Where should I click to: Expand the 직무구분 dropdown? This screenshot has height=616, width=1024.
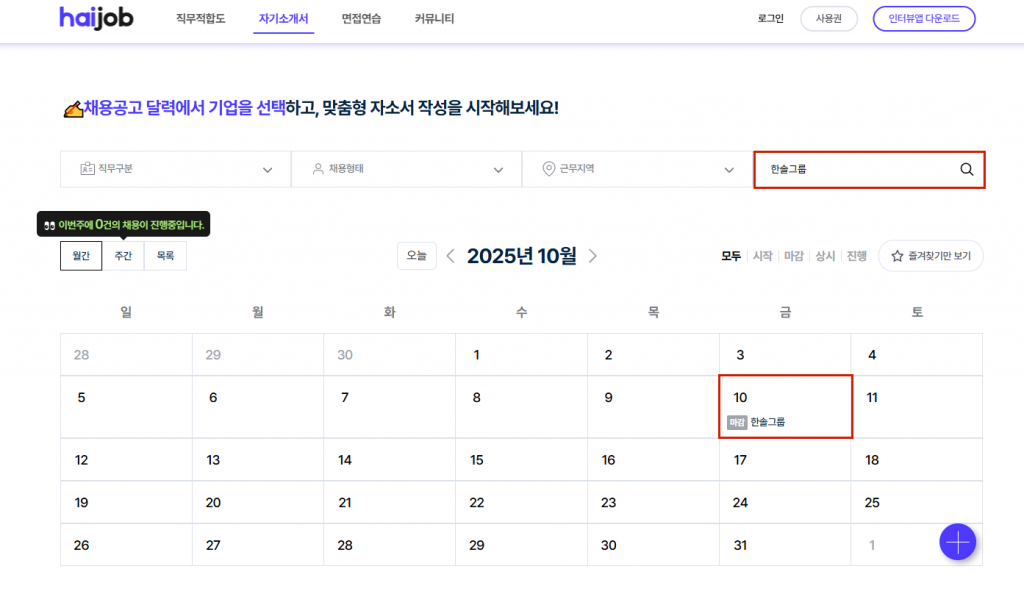pyautogui.click(x=175, y=170)
